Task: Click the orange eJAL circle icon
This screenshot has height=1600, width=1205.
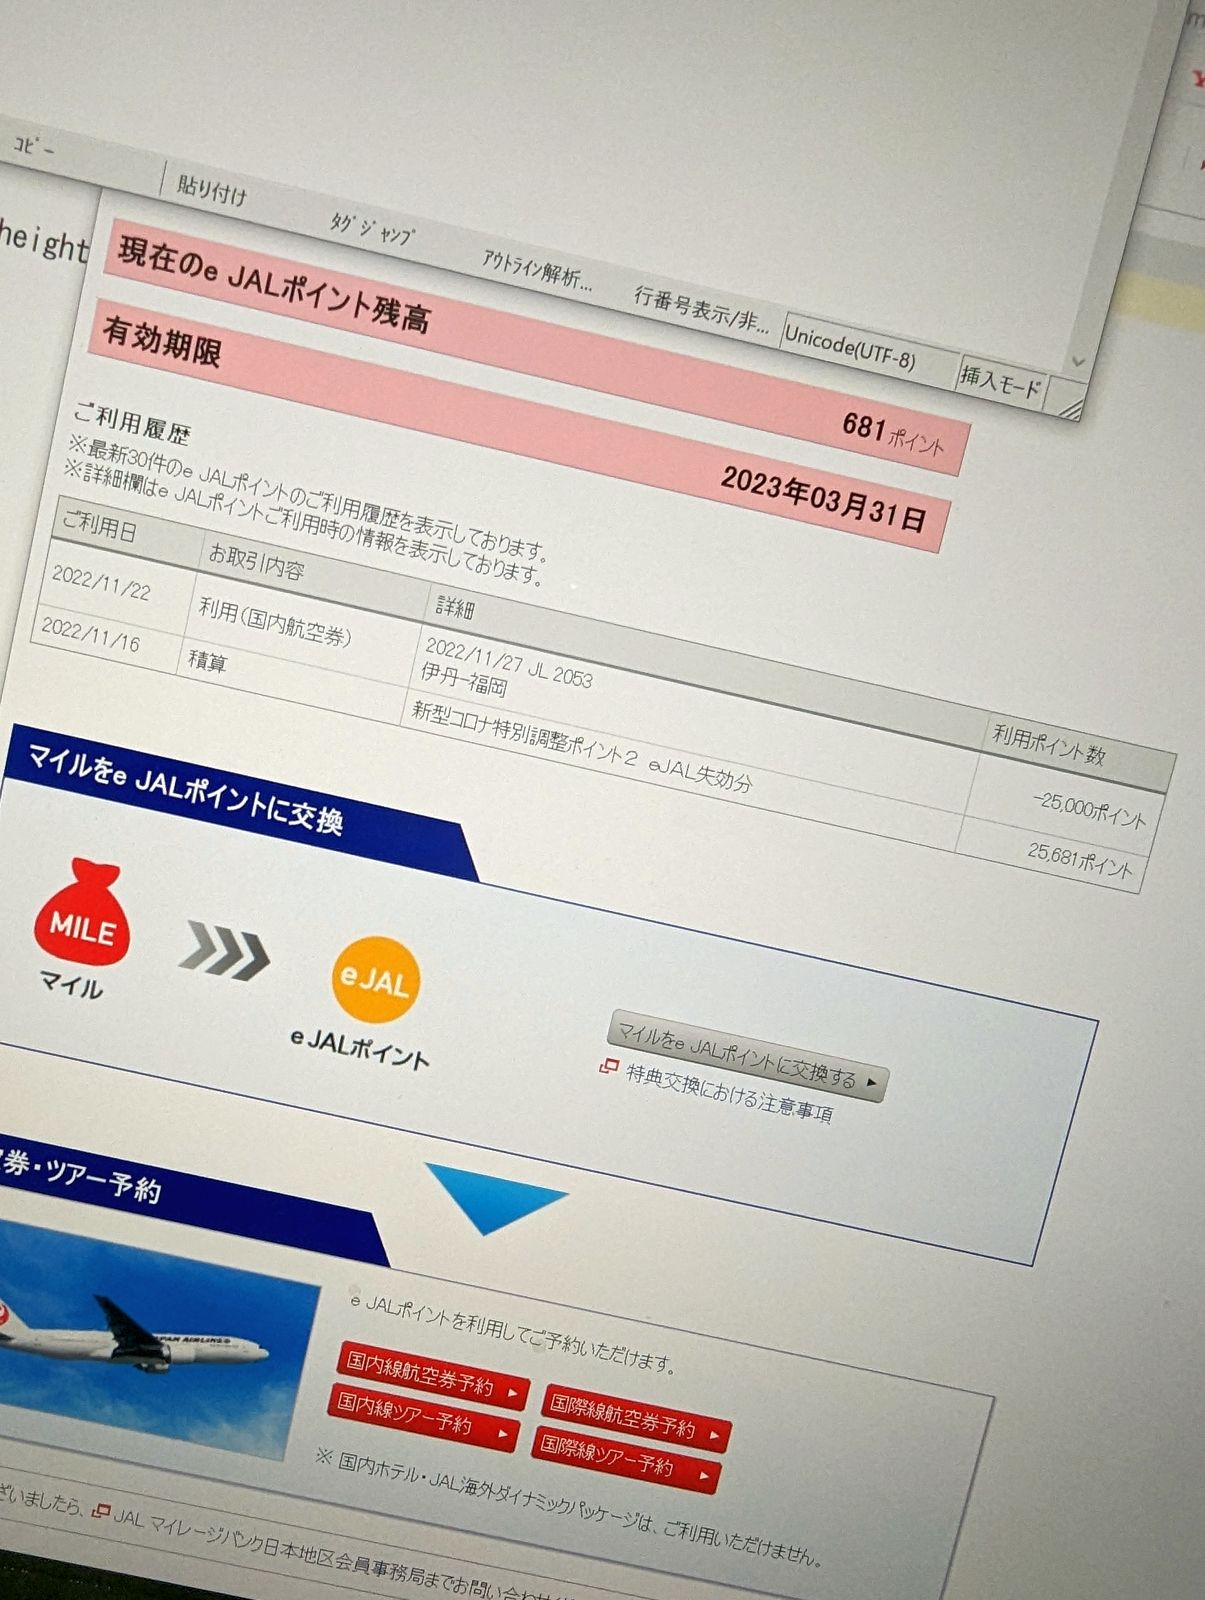Action: pyautogui.click(x=376, y=979)
